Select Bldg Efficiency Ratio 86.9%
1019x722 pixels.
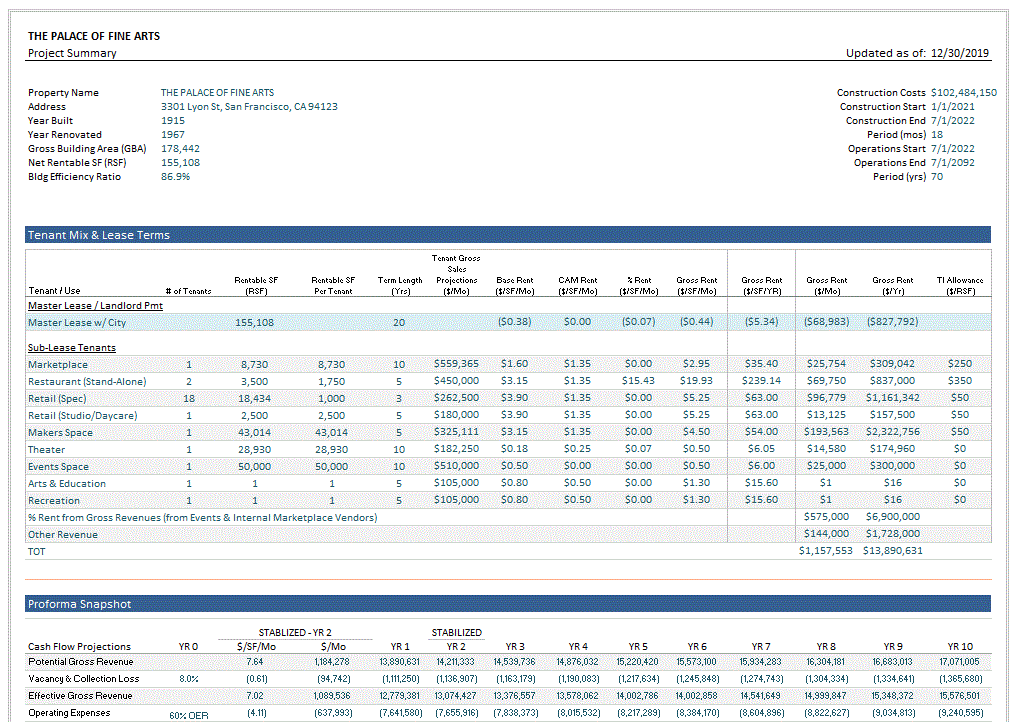click(175, 177)
